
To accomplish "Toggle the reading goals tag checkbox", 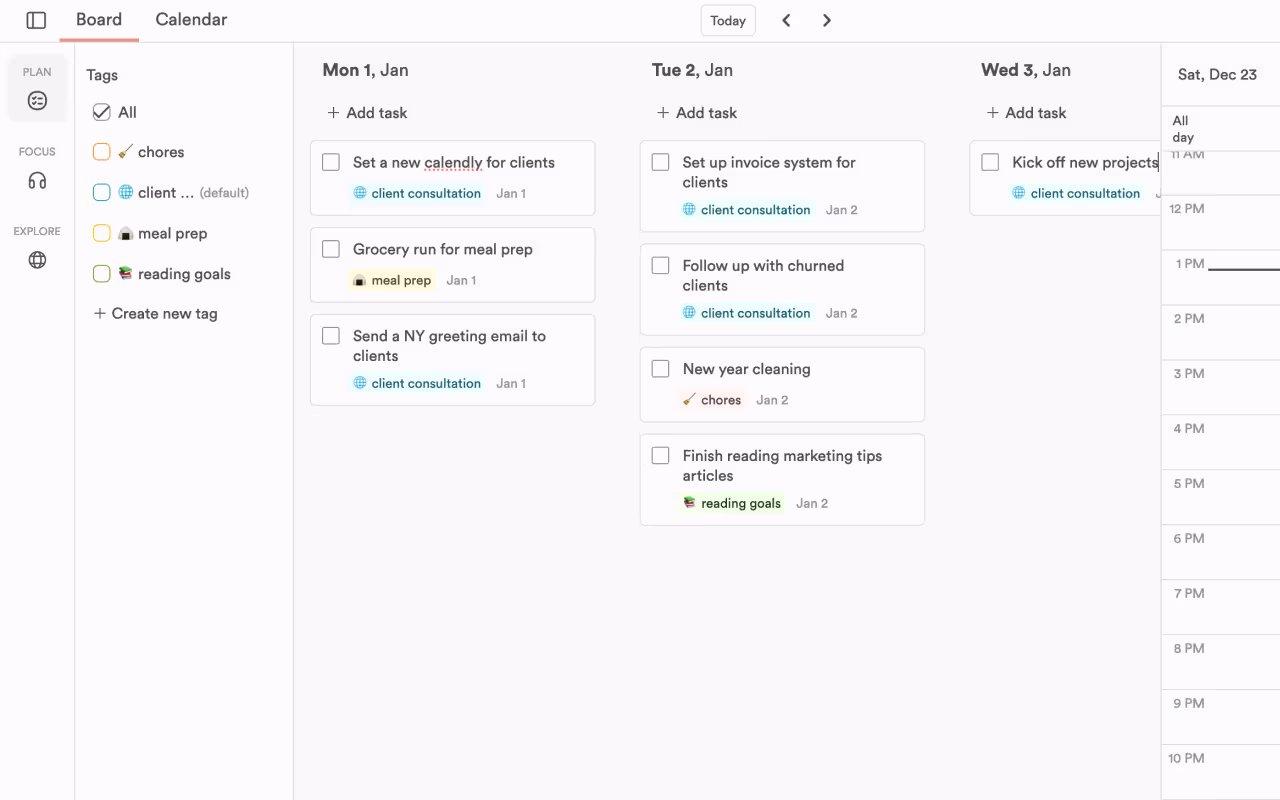I will pos(101,273).
